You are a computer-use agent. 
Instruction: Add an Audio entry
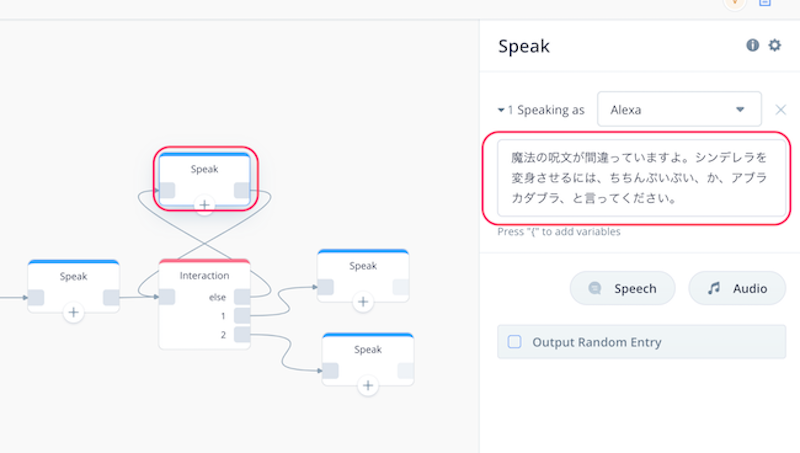click(737, 288)
